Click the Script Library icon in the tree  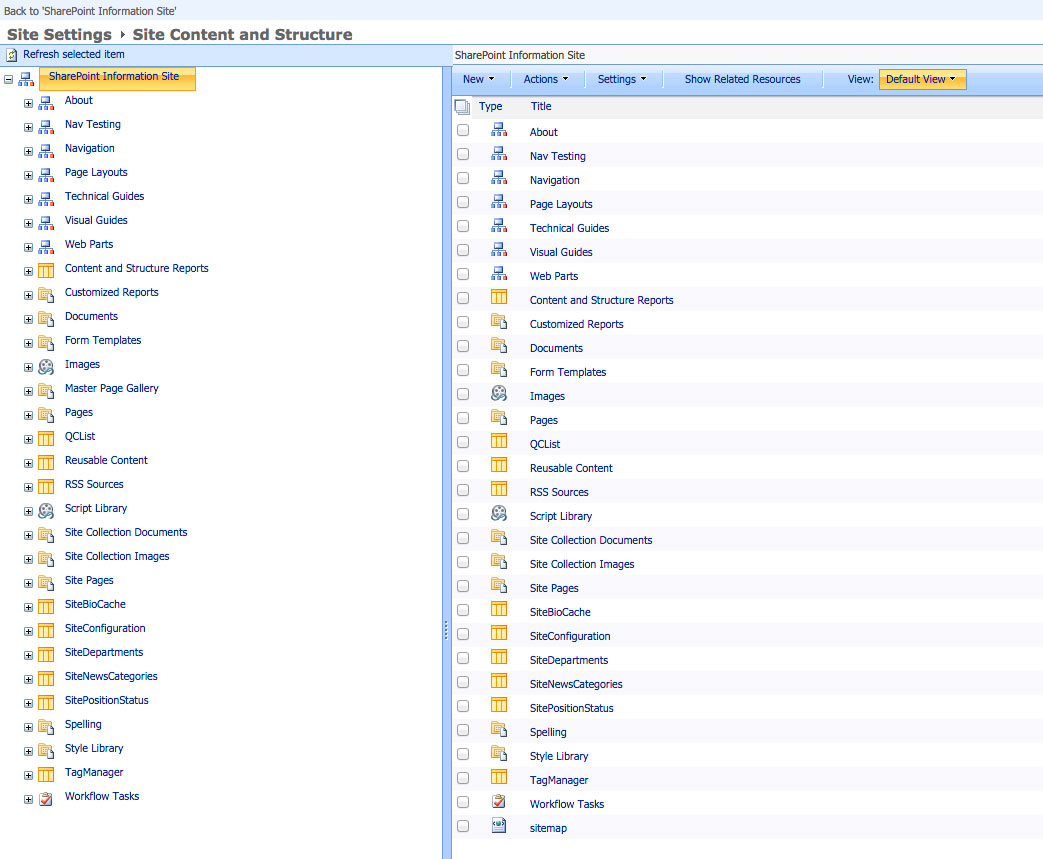(x=46, y=511)
